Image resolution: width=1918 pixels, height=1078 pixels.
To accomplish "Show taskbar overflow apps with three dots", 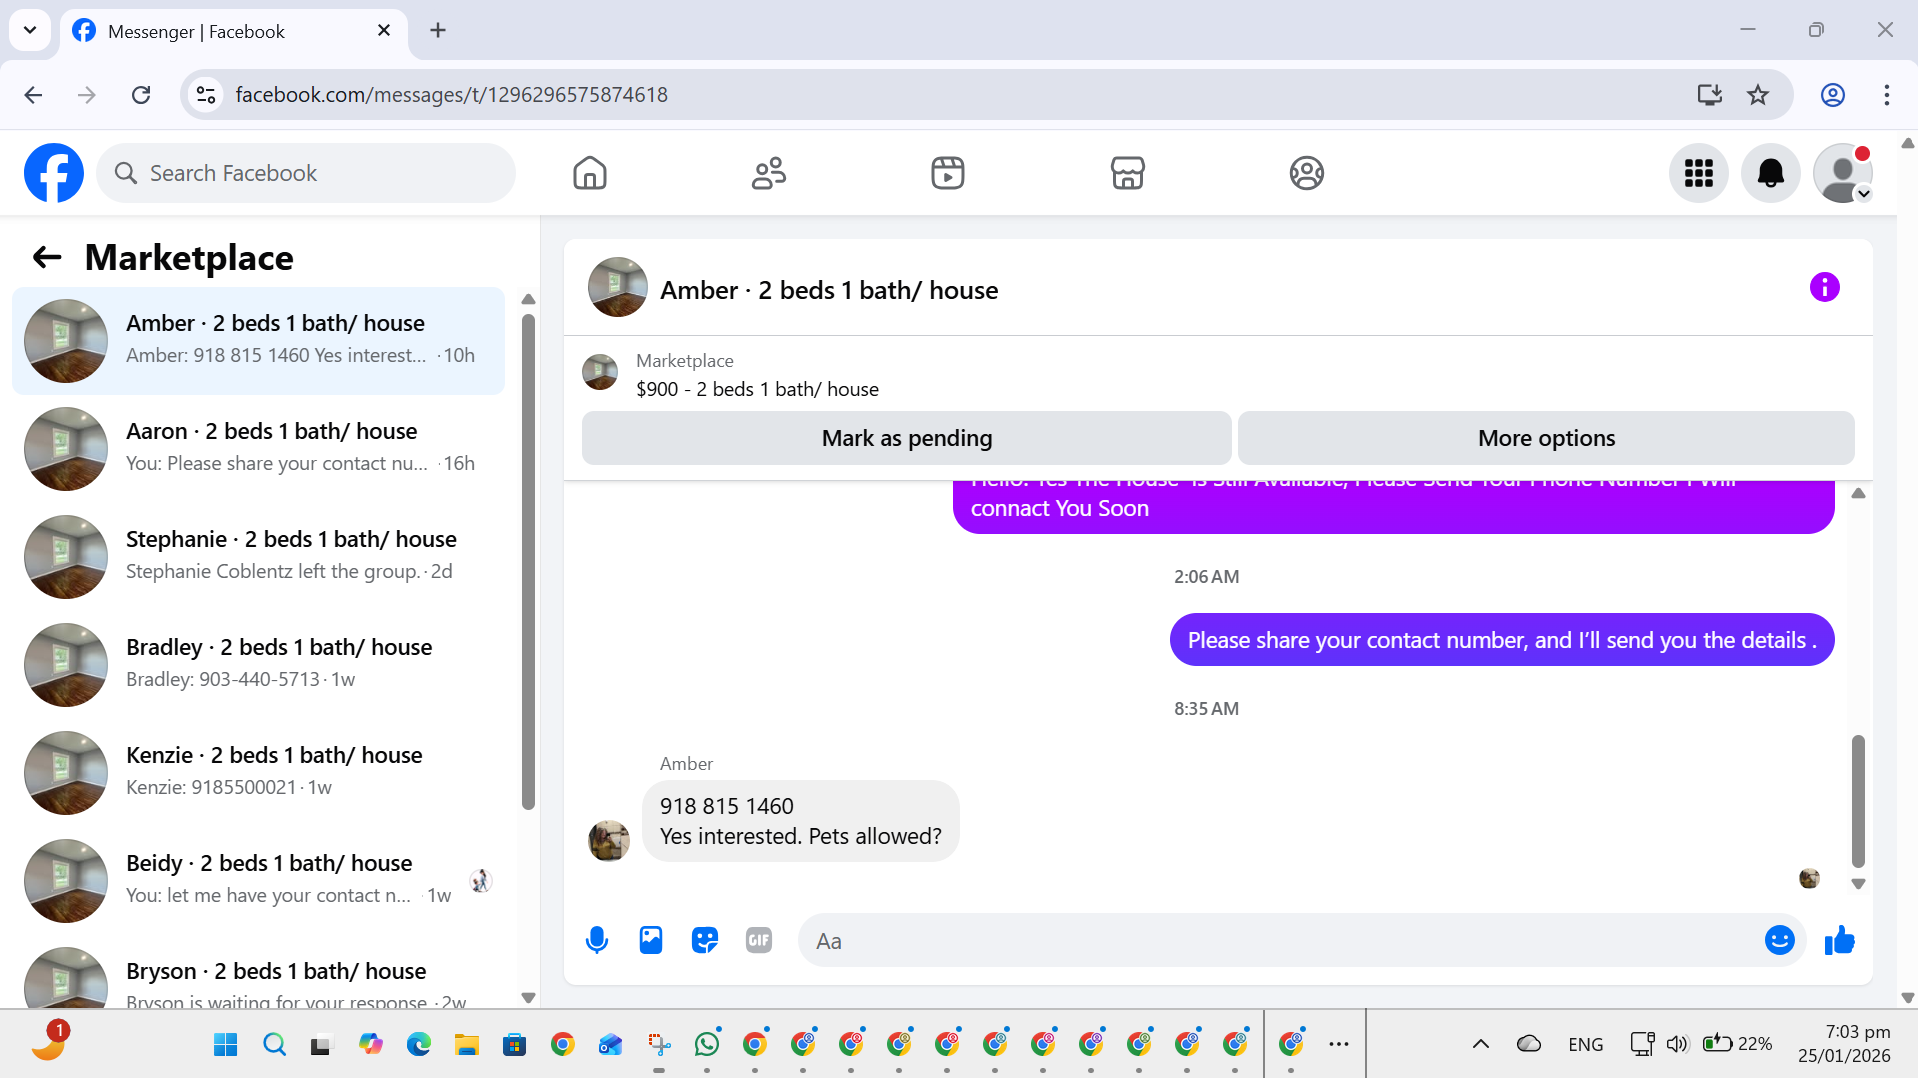I will tap(1339, 1045).
